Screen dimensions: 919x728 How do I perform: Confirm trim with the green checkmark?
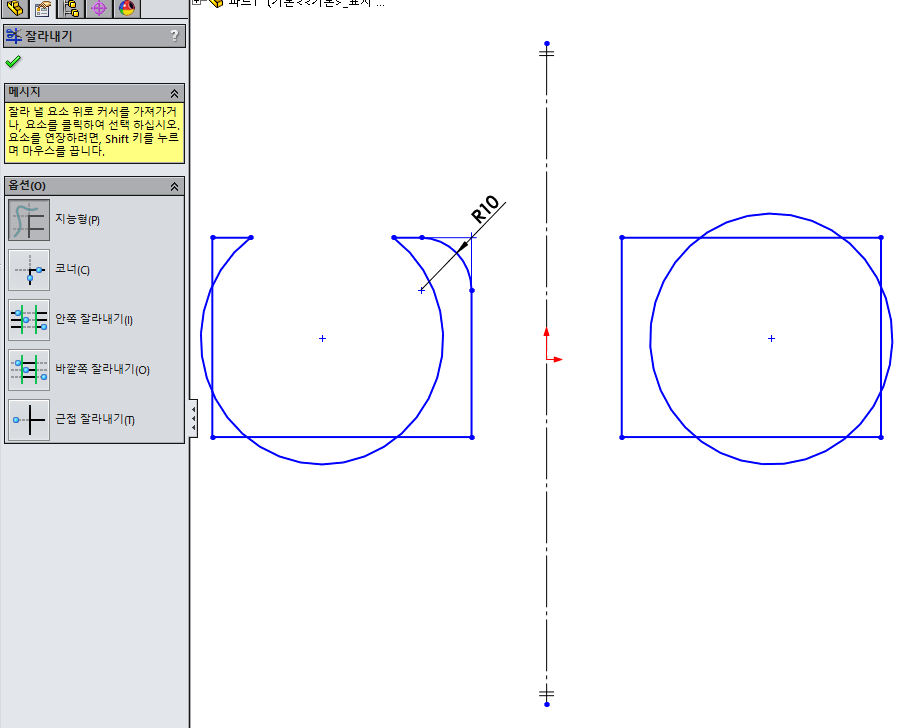click(14, 60)
